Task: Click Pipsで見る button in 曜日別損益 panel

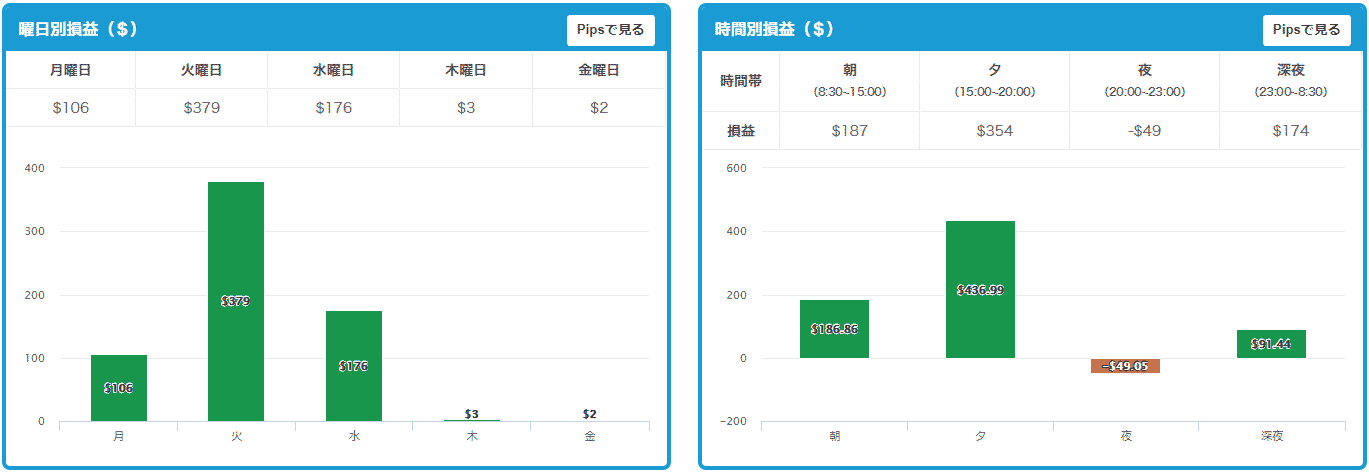Action: pos(610,30)
